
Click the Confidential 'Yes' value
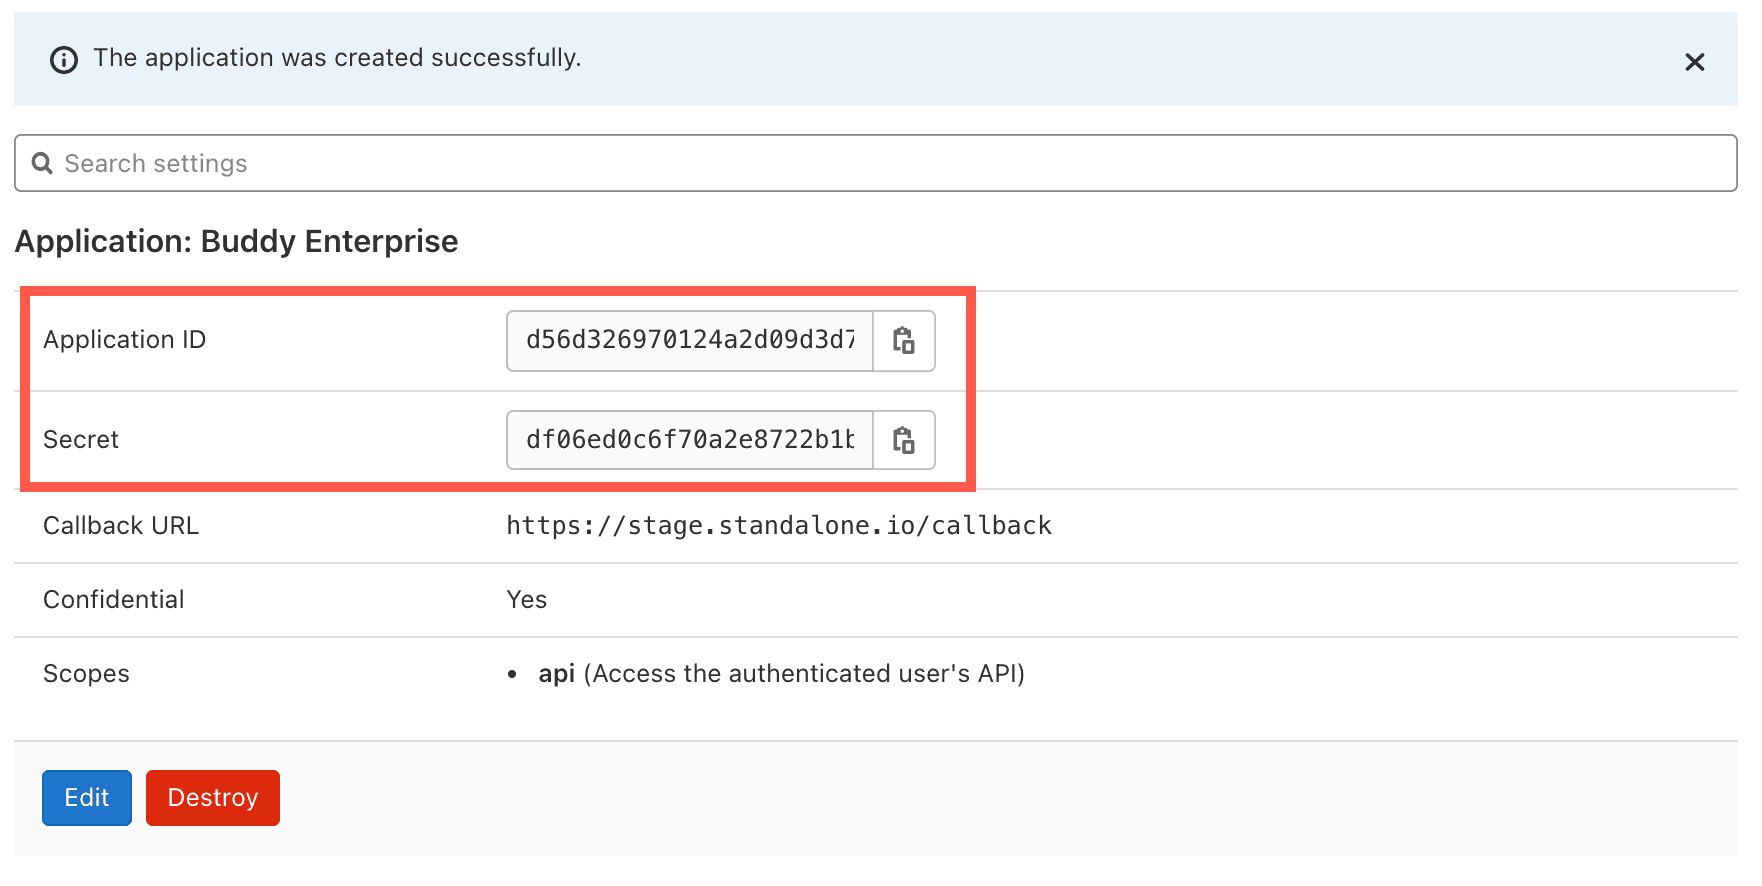pos(526,600)
